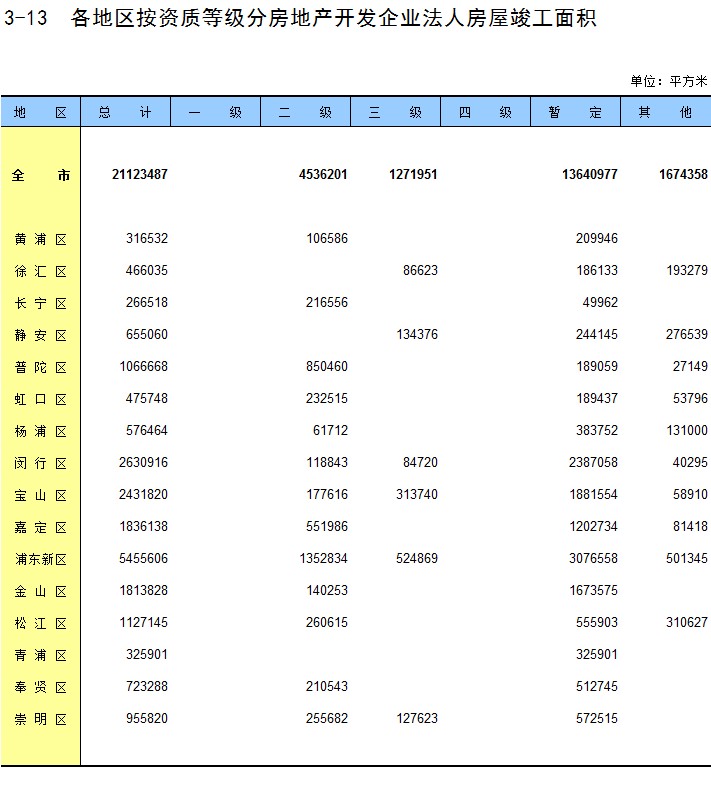Select the 其他 column header
The width and height of the screenshot is (711, 799).
click(x=665, y=112)
